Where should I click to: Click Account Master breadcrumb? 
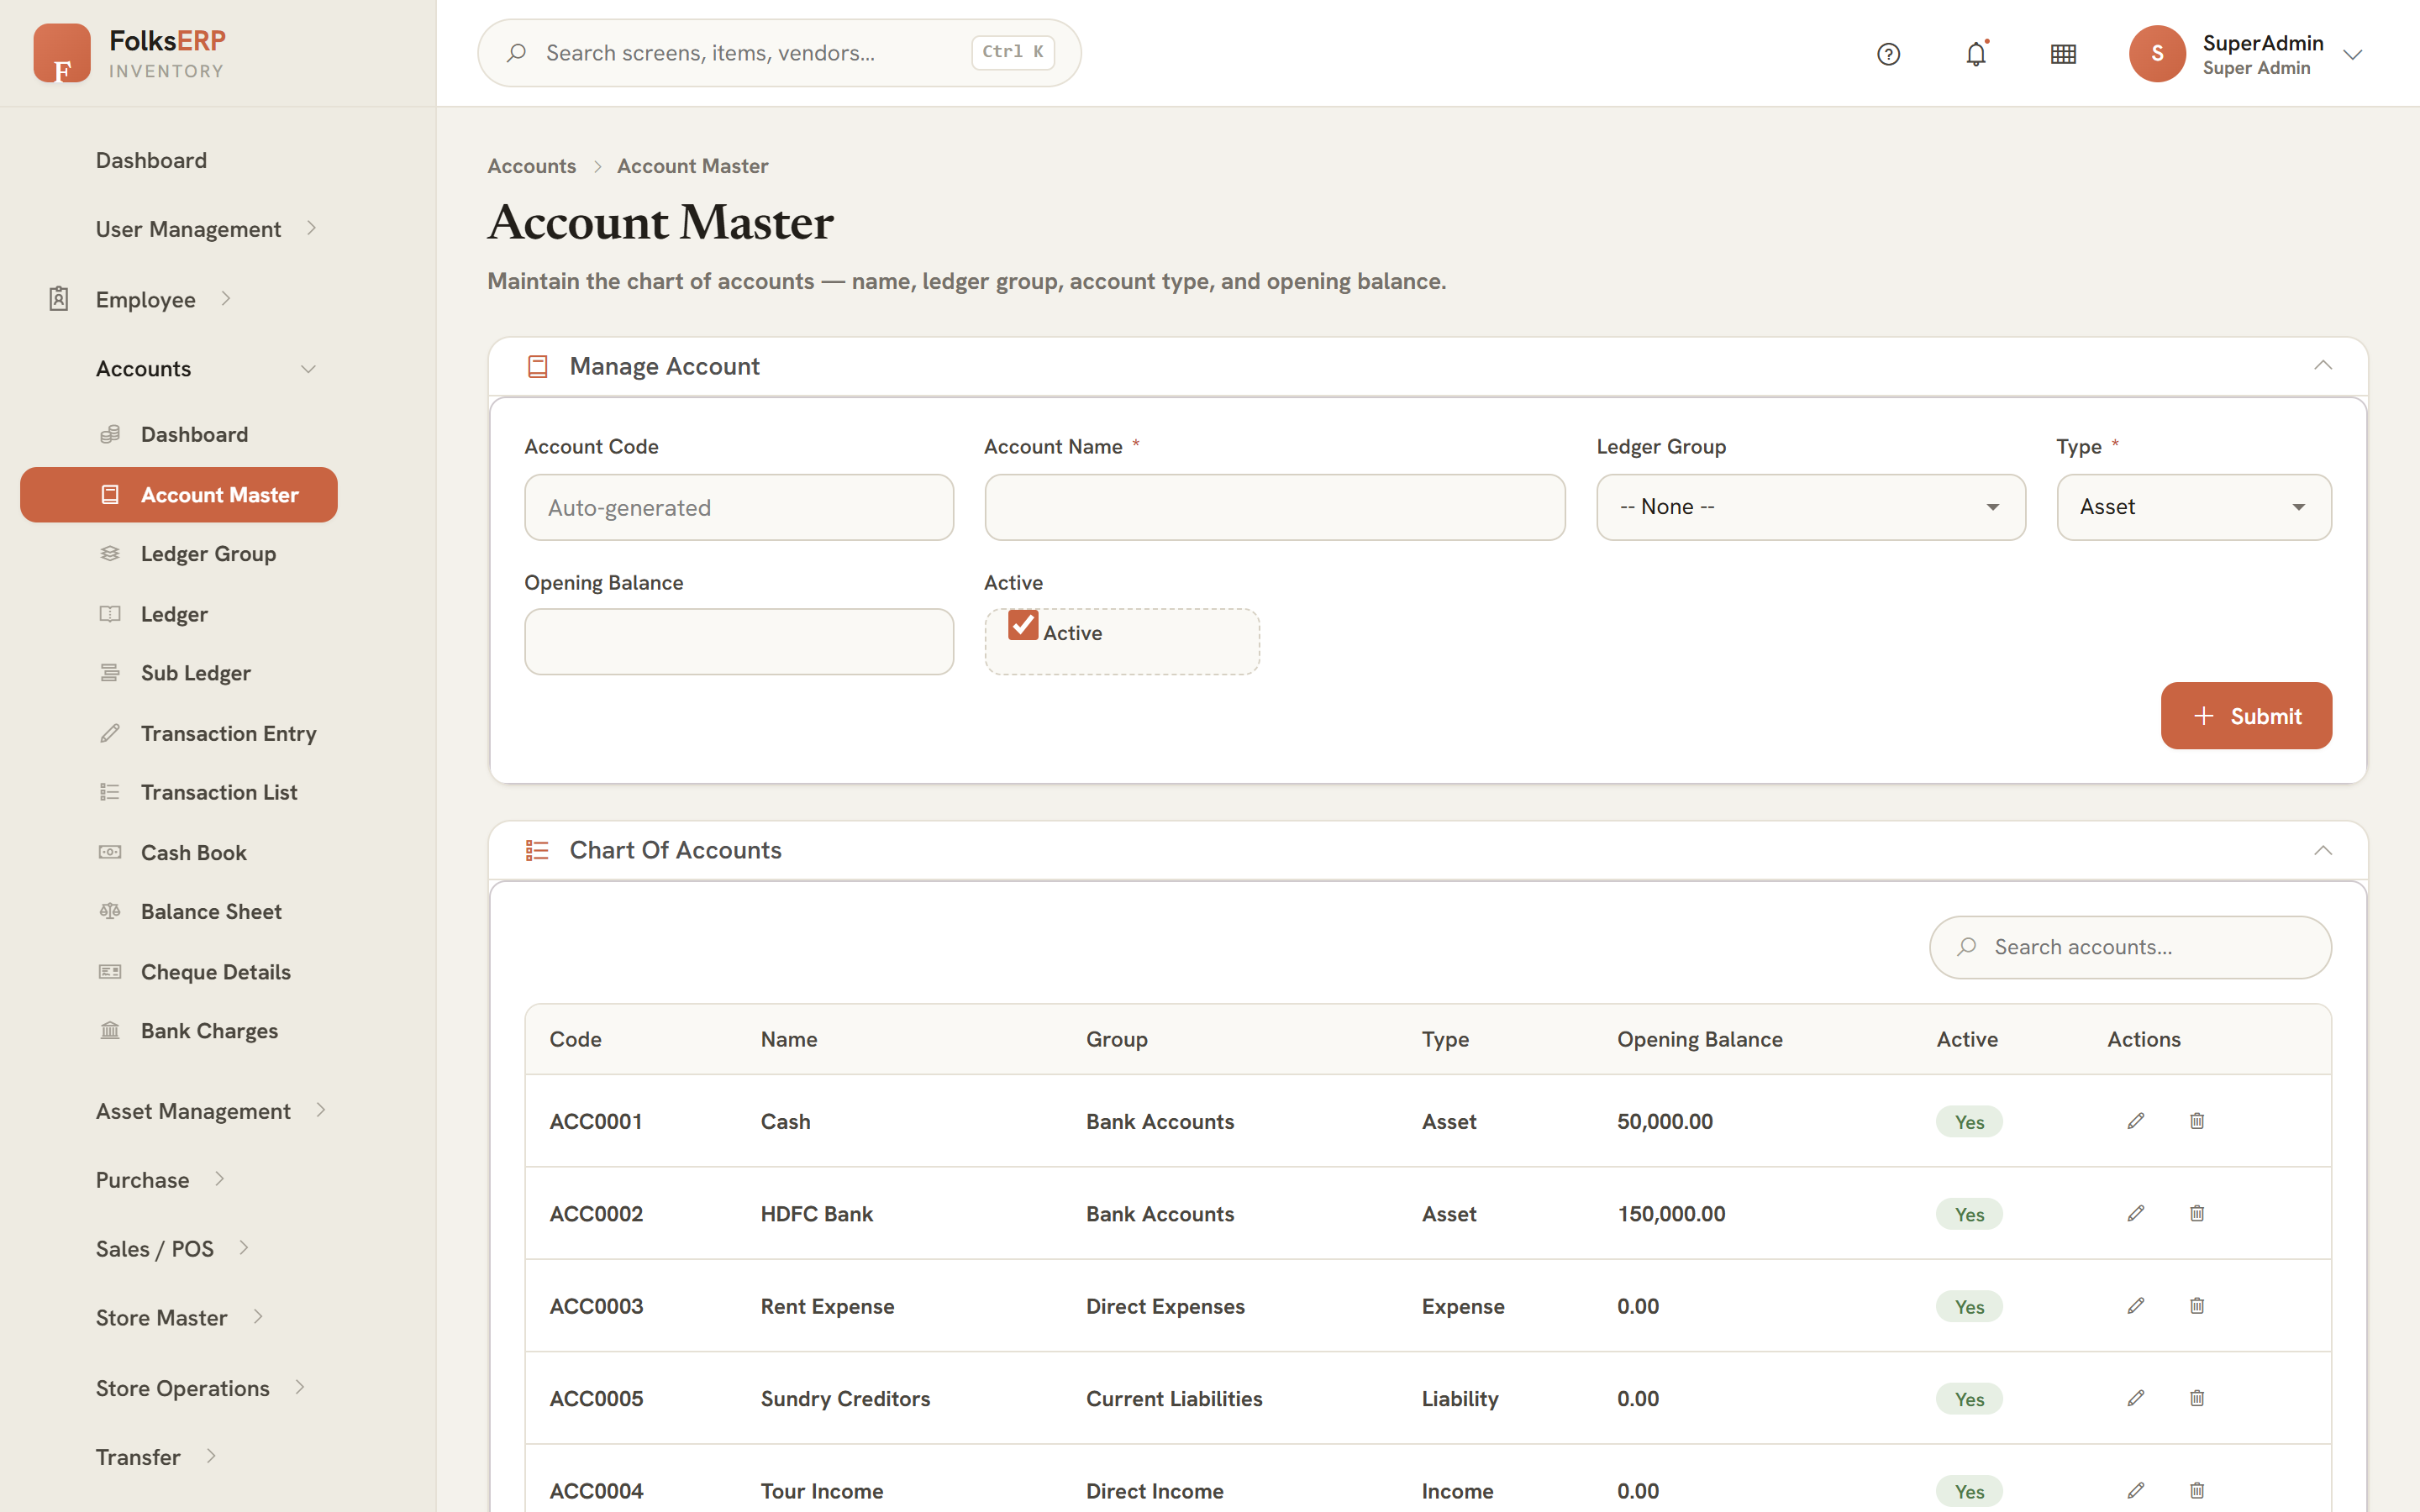[692, 166]
